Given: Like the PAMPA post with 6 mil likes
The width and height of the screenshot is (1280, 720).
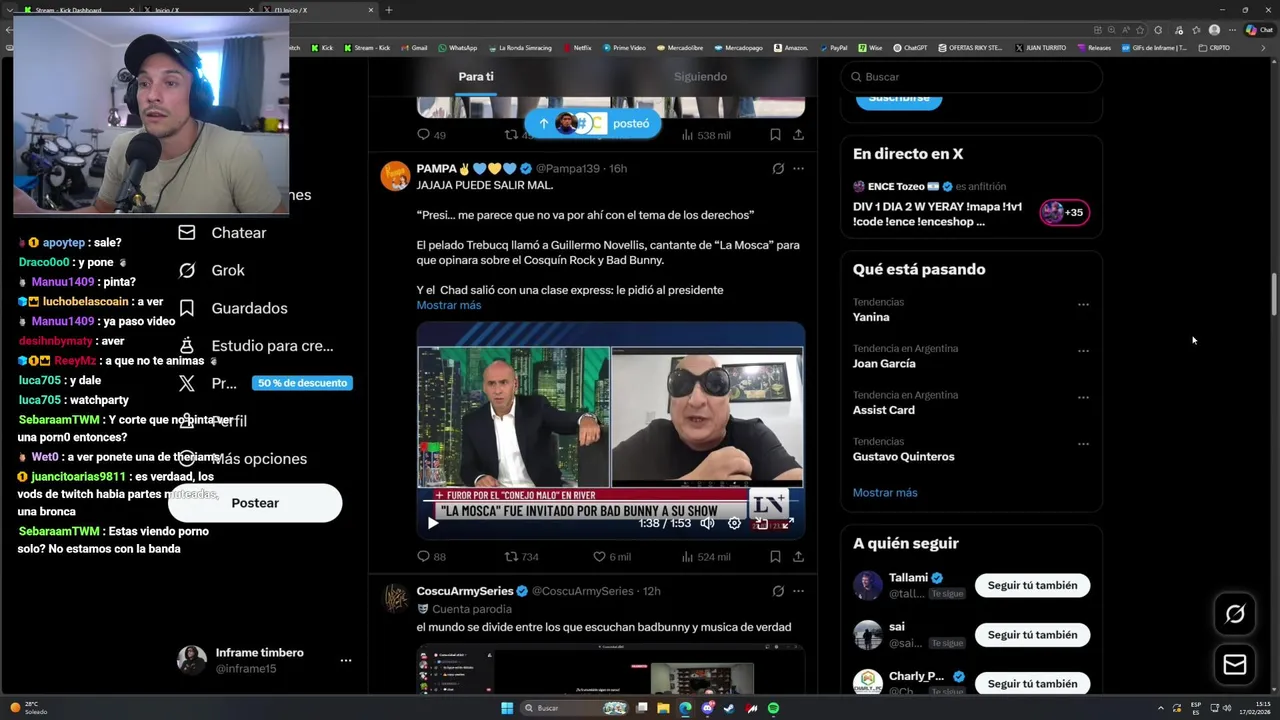Looking at the screenshot, I should click(x=612, y=557).
